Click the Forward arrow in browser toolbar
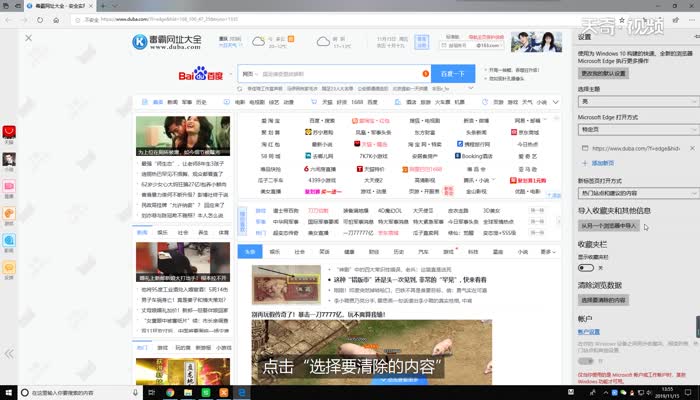This screenshot has width=700, height=400. tap(24, 20)
